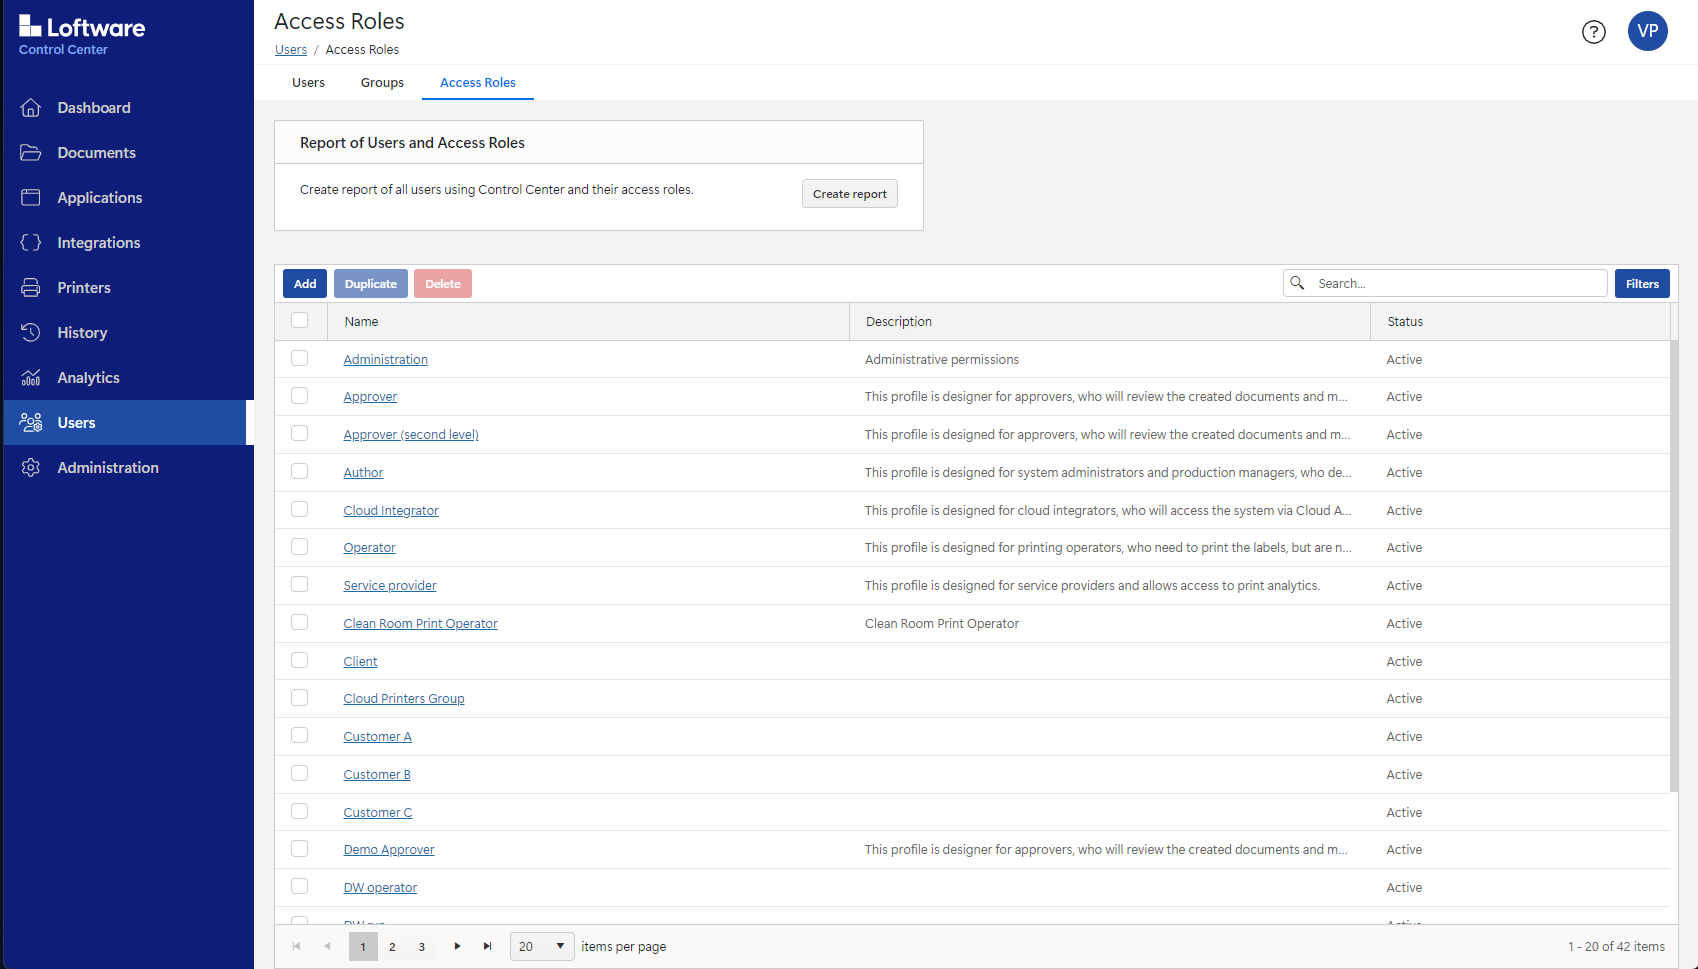Image resolution: width=1698 pixels, height=969 pixels.
Task: Click the Dashboard home icon in sidebar
Action: coord(31,108)
